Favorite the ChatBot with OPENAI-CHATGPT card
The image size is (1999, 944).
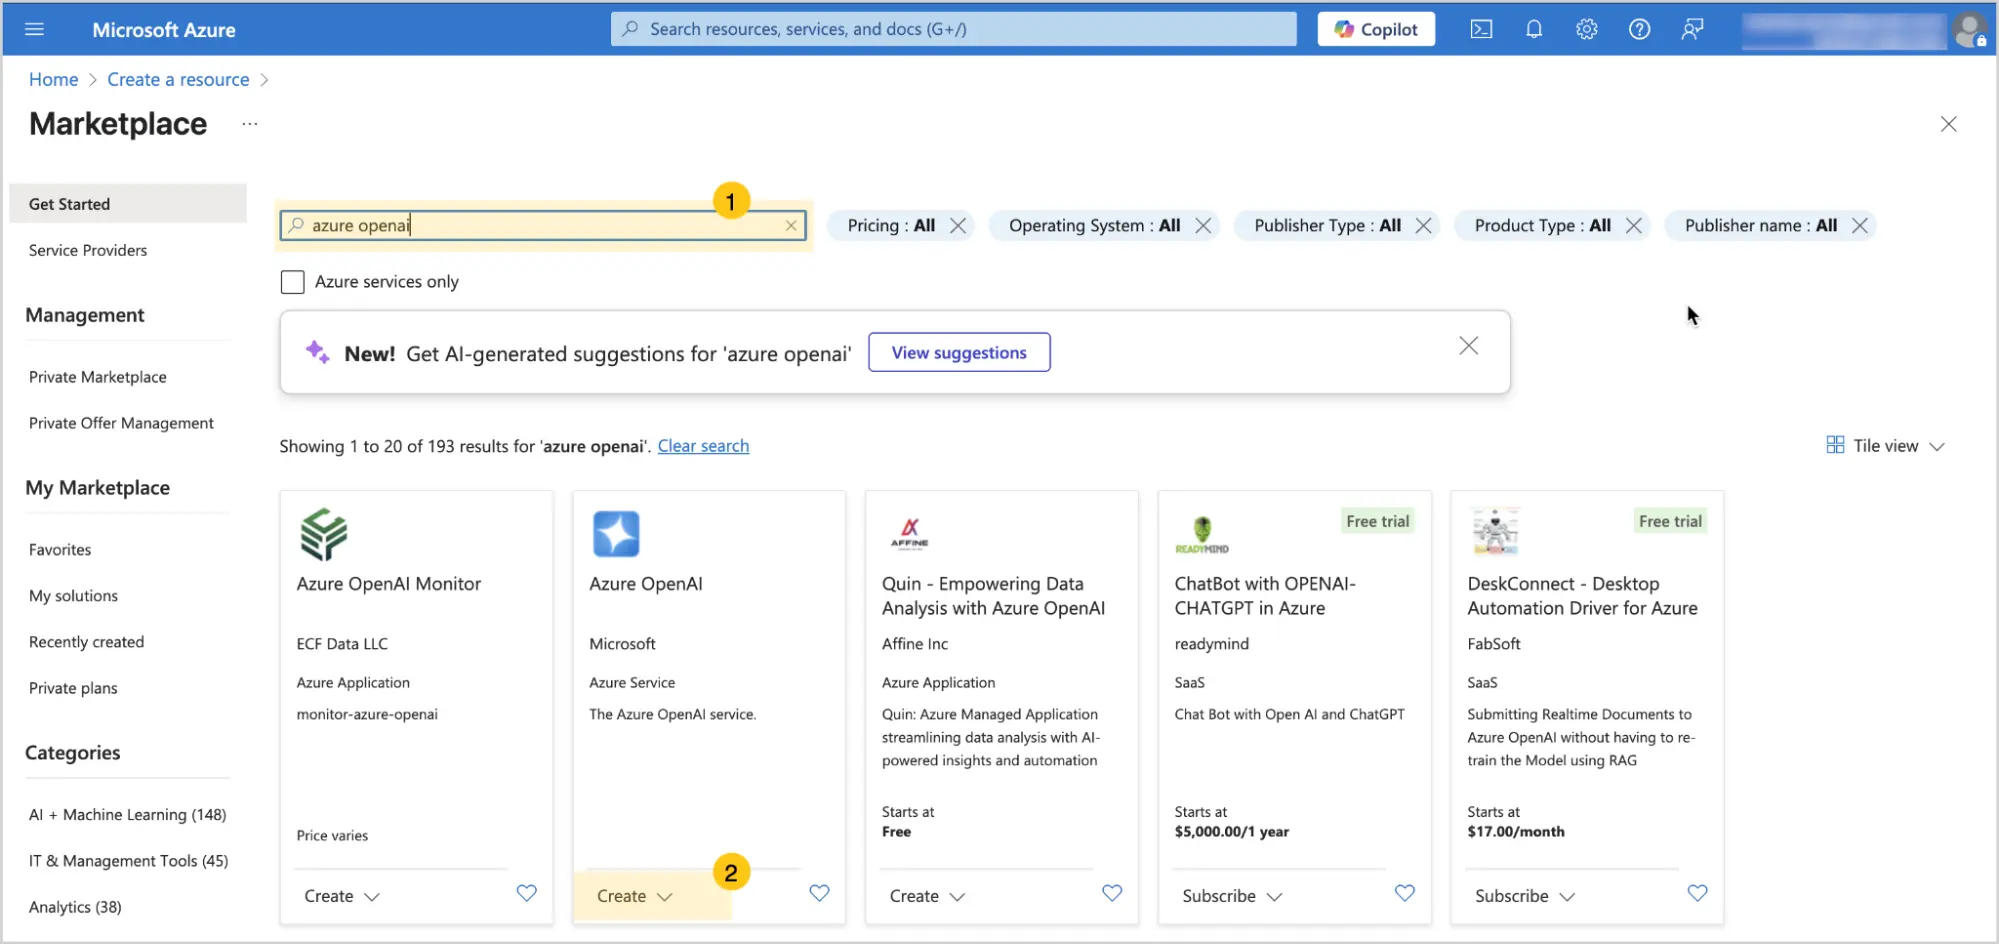pyautogui.click(x=1405, y=893)
